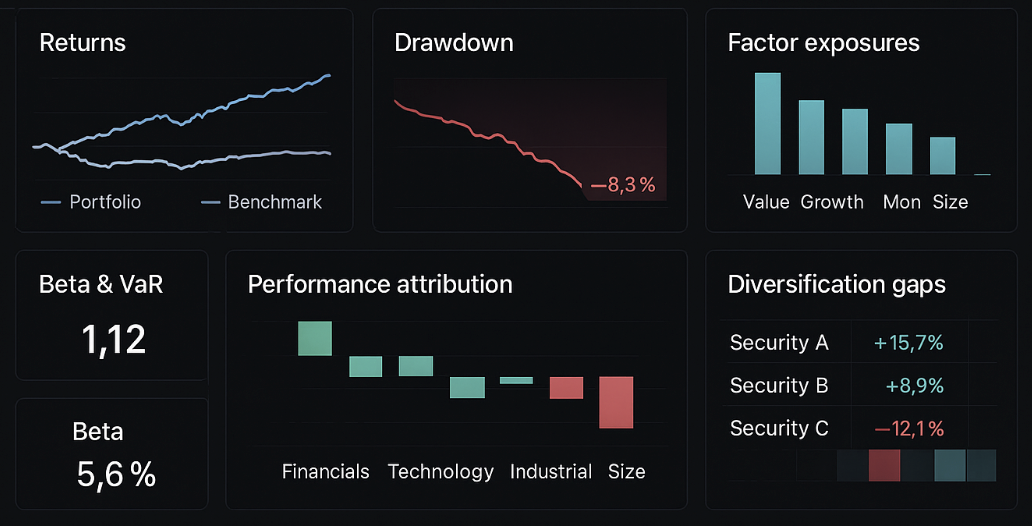
Task: Select the Growth bar in Factor exposures
Action: coord(811,137)
